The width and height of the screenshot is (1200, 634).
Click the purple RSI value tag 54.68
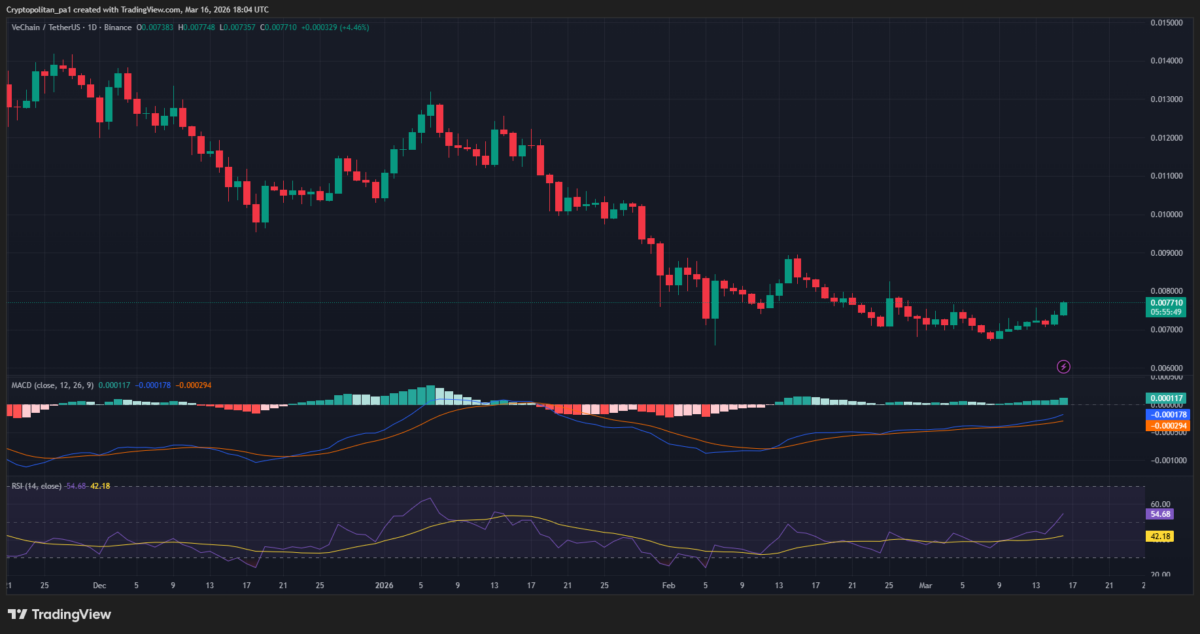coord(1160,514)
